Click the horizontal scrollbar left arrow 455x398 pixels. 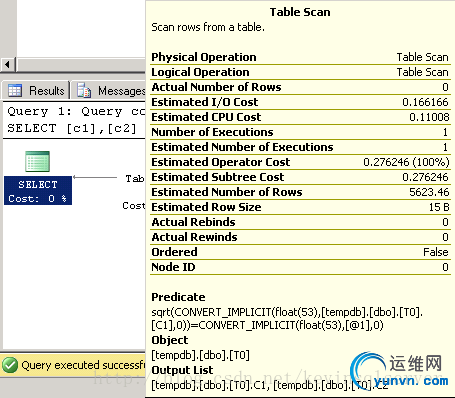[8, 64]
